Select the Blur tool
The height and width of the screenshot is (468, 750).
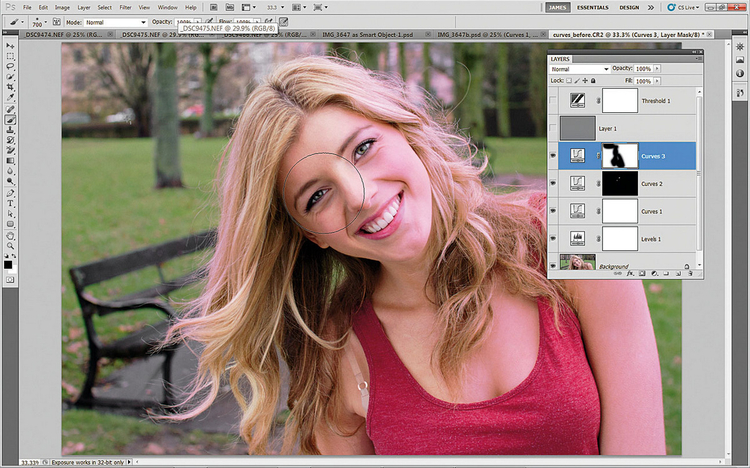coord(10,171)
